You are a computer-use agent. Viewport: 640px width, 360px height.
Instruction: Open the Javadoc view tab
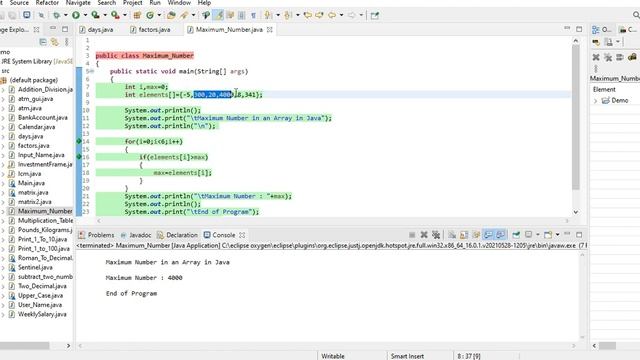coord(136,235)
